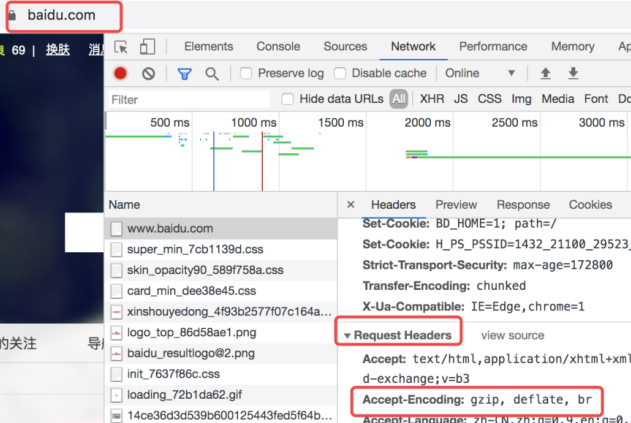This screenshot has width=631, height=423.
Task: Open the Online throttling dropdown
Action: [480, 73]
